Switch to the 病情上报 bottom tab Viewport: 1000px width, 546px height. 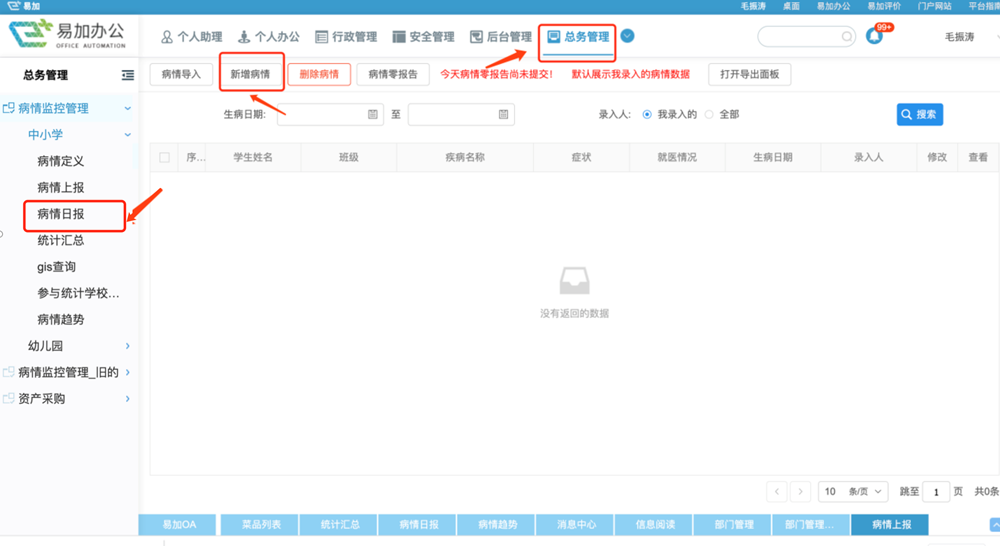pos(891,524)
